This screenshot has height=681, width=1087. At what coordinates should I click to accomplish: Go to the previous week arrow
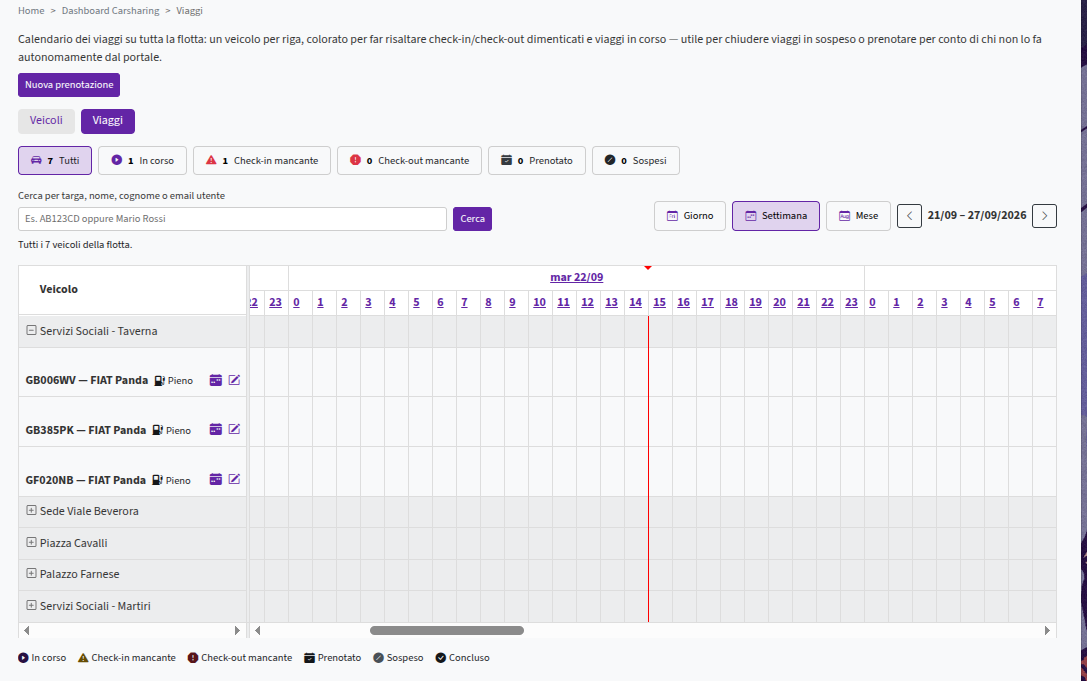click(910, 216)
